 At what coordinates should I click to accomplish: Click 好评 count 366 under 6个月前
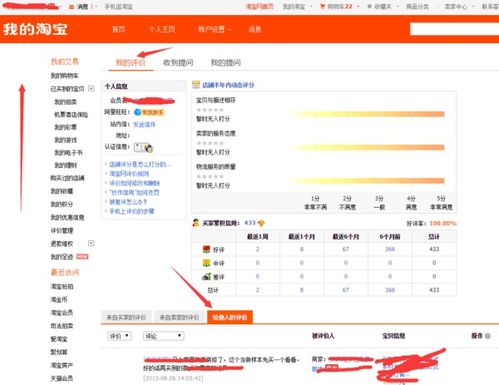tap(390, 249)
